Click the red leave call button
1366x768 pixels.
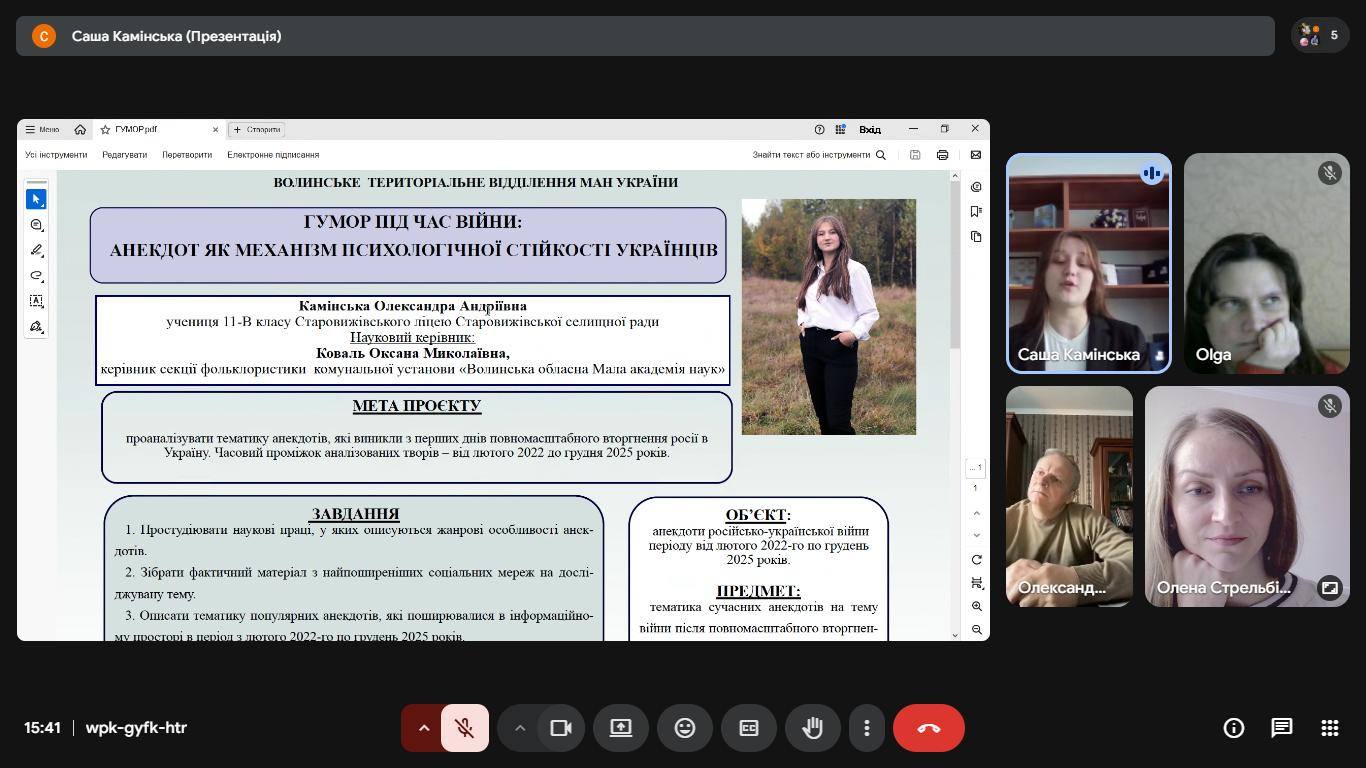coord(928,728)
